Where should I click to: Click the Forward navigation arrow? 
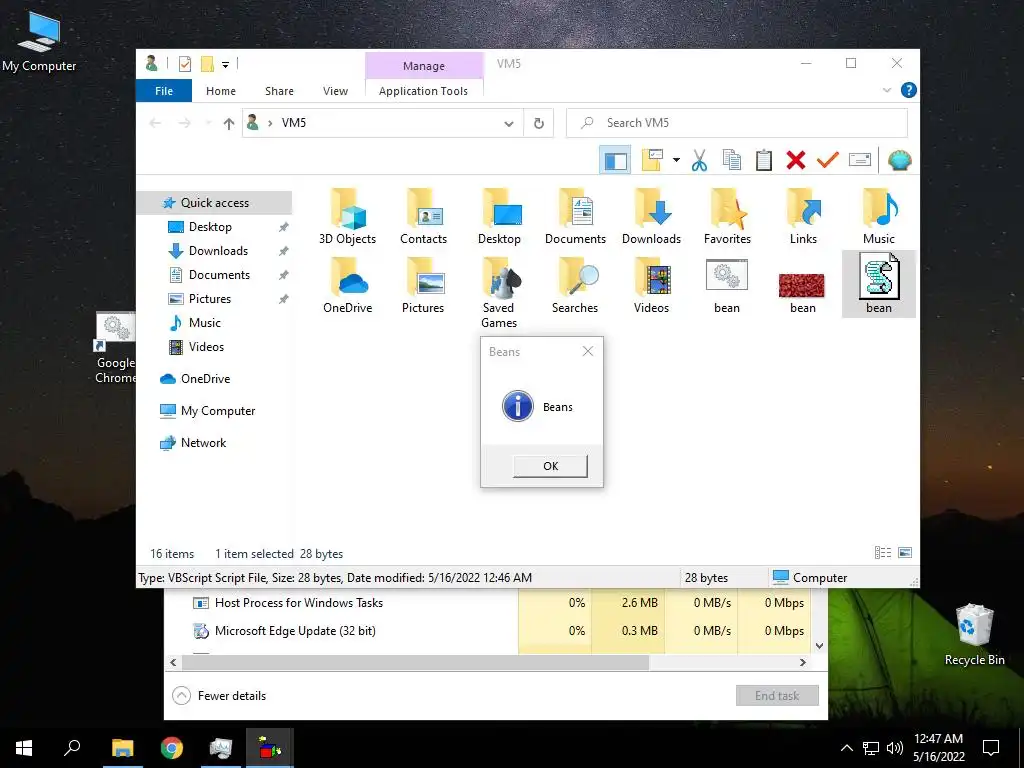(x=185, y=123)
